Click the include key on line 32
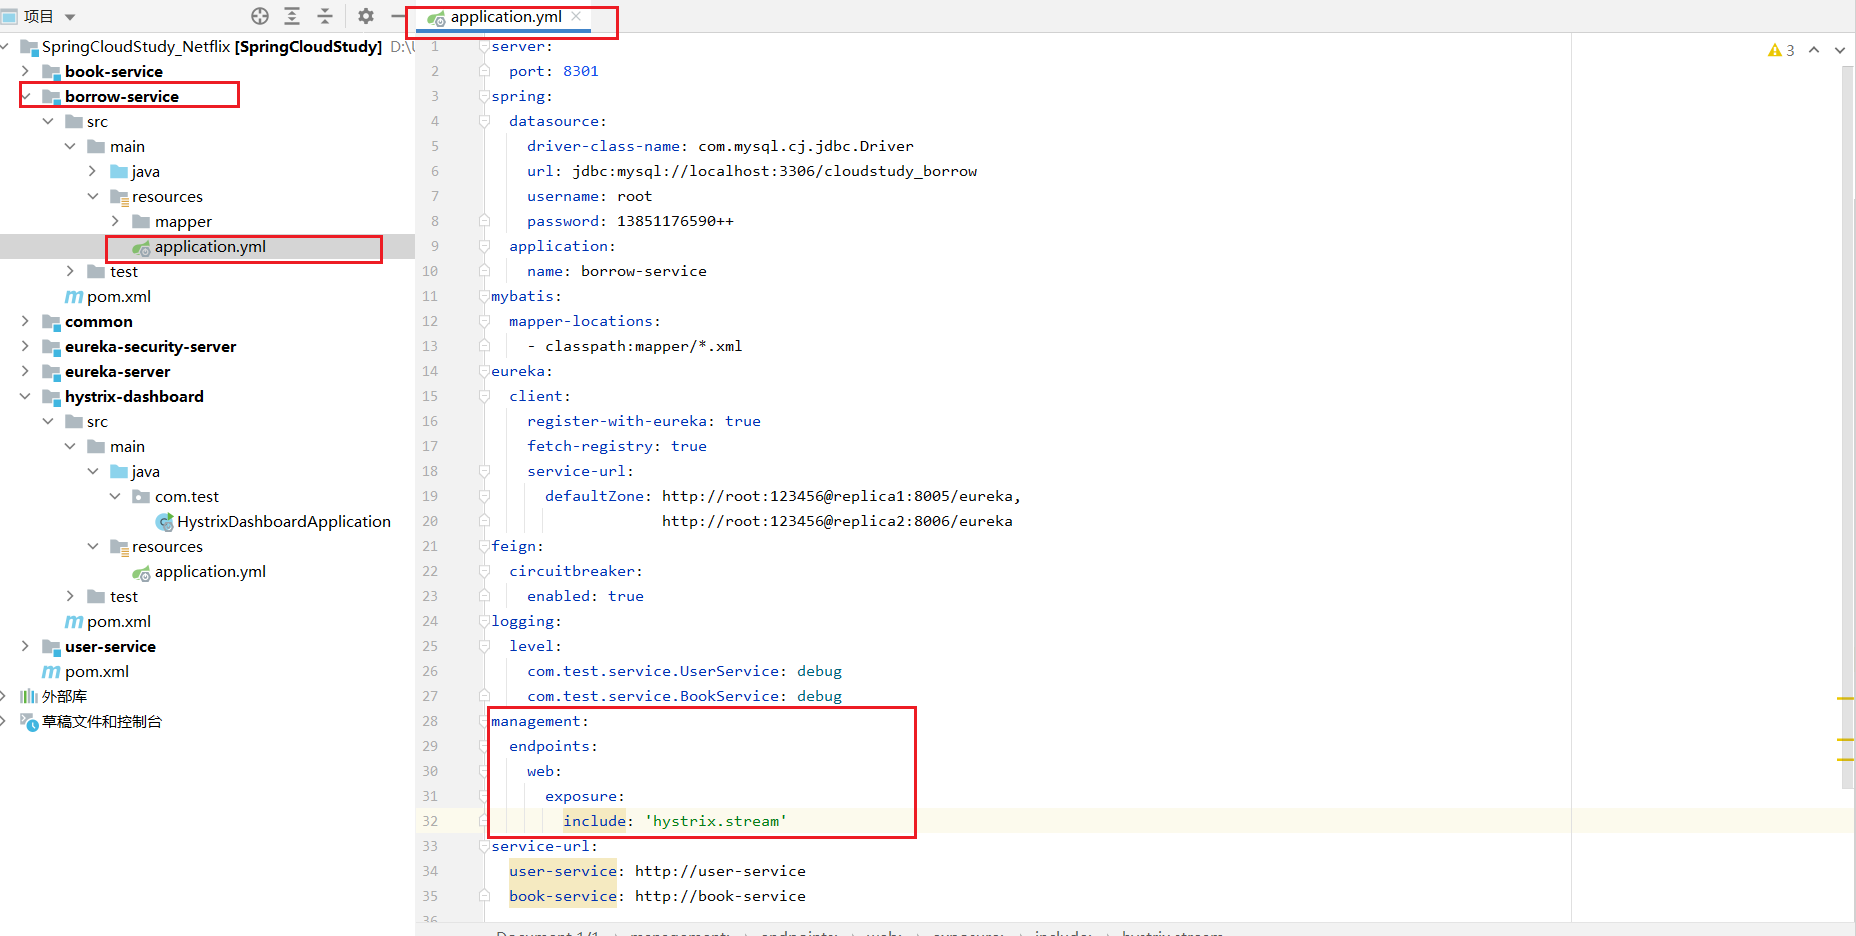The image size is (1856, 936). (595, 821)
